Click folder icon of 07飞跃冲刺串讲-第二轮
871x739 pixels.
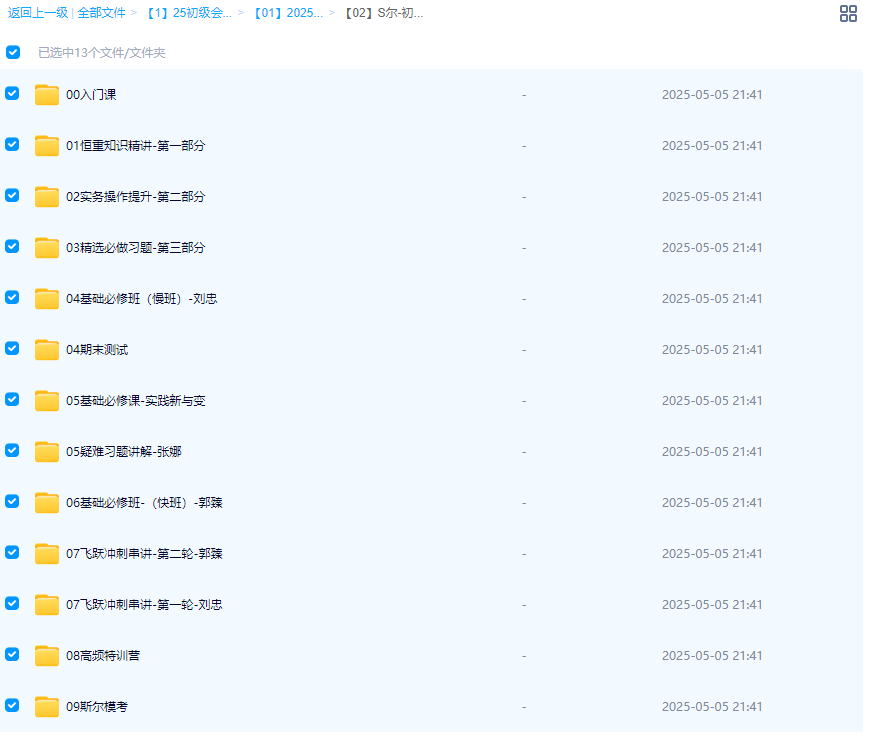(x=47, y=556)
